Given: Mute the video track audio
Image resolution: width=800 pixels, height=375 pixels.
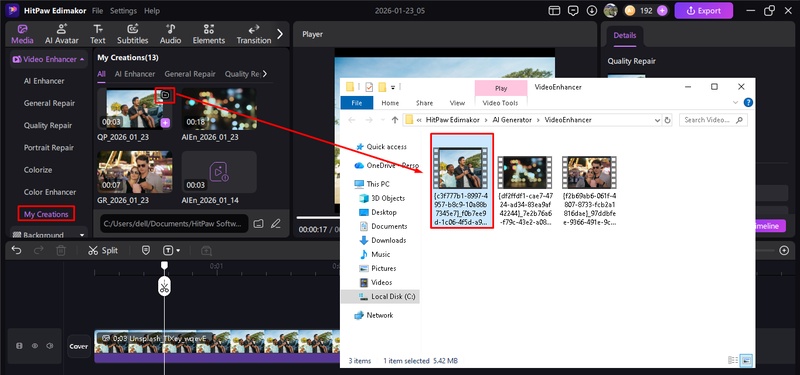Looking at the screenshot, I should [x=49, y=346].
